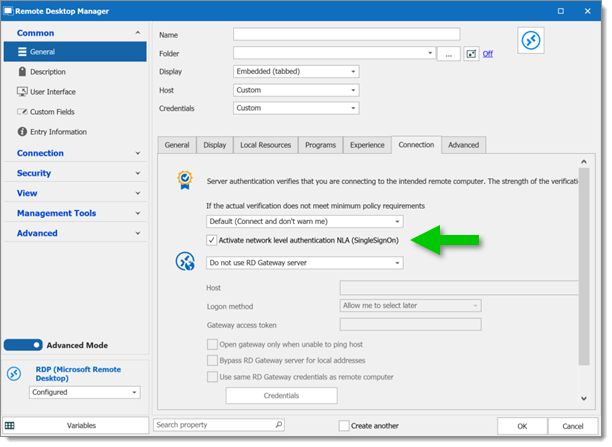Open the Custom Fields section
The width and height of the screenshot is (612, 447).
click(x=46, y=112)
